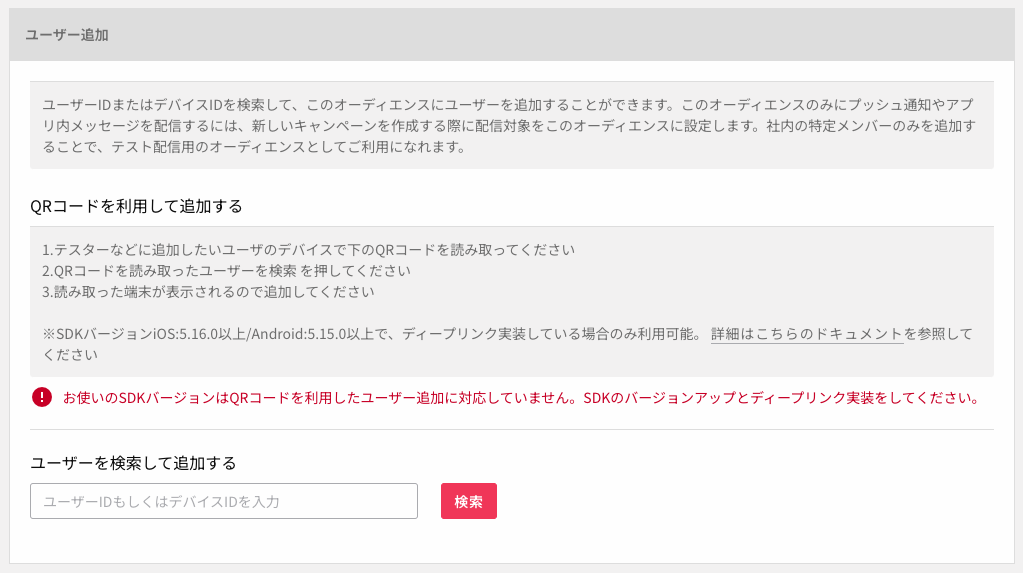1023x573 pixels.
Task: Select the audience description paragraph at top
Action: point(512,125)
